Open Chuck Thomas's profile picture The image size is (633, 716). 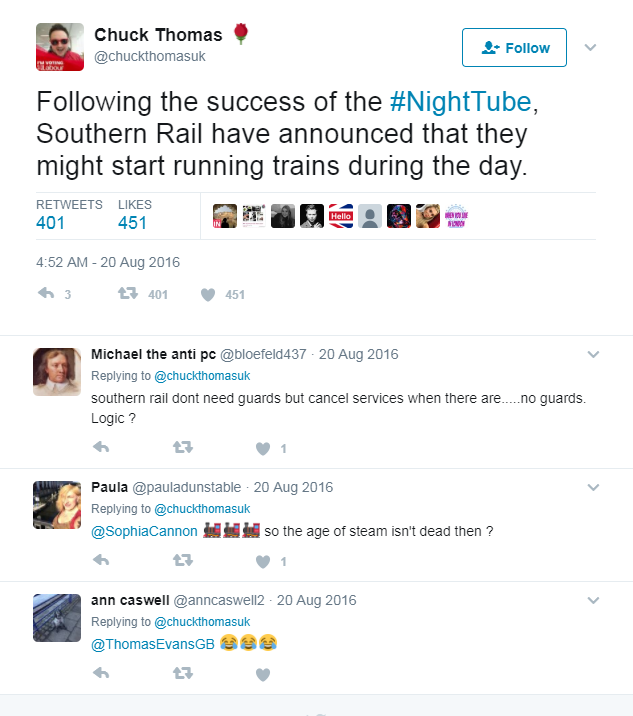(60, 47)
